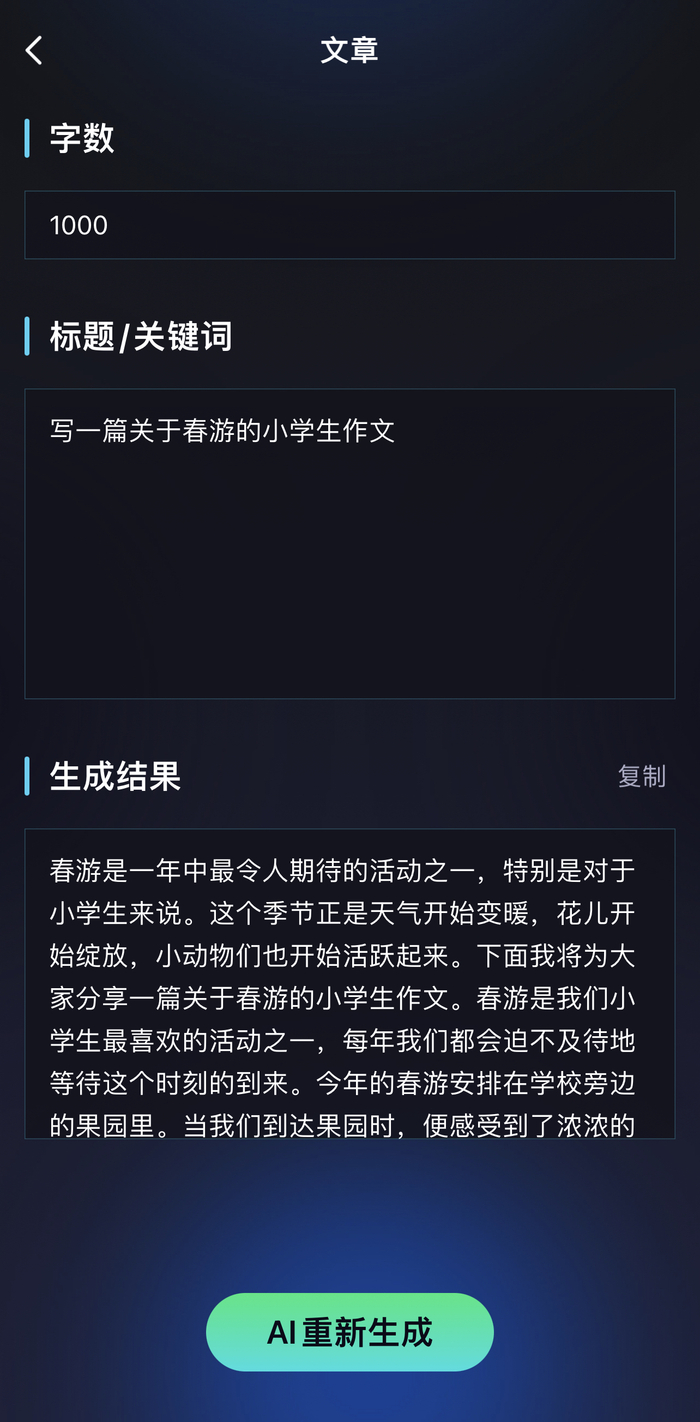Click the 复制 copy button
Image resolution: width=700 pixels, height=1422 pixels.
(x=641, y=776)
